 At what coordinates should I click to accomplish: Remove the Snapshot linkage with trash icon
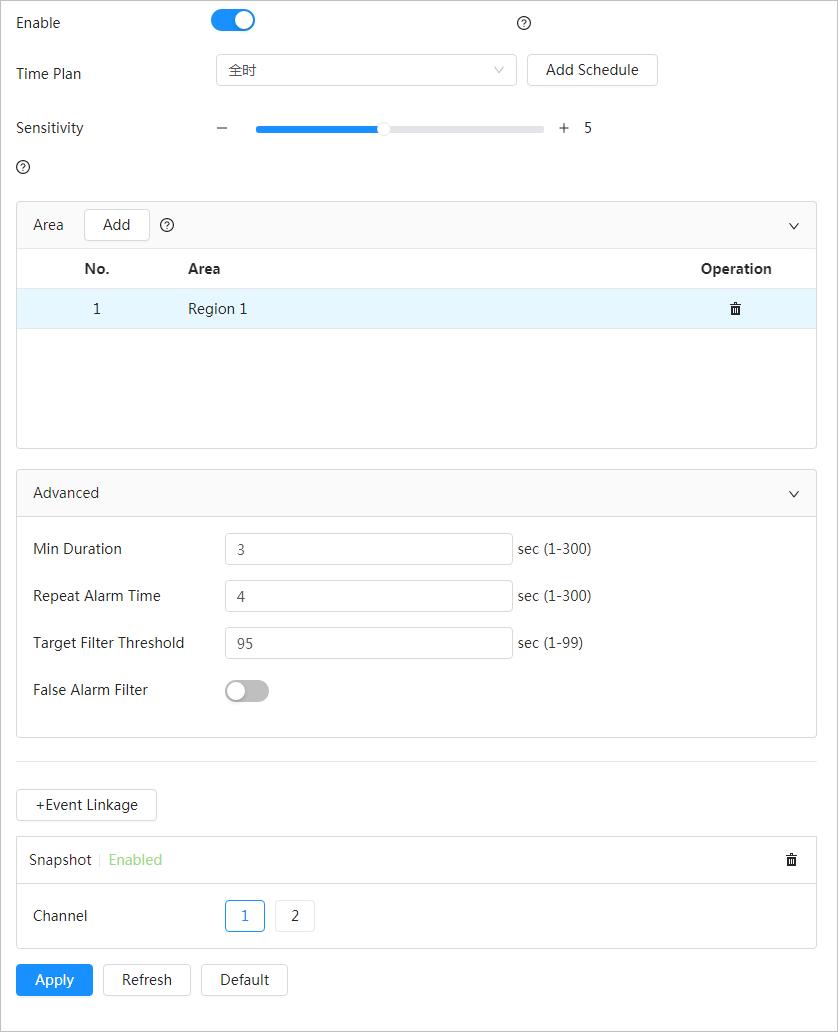click(791, 860)
